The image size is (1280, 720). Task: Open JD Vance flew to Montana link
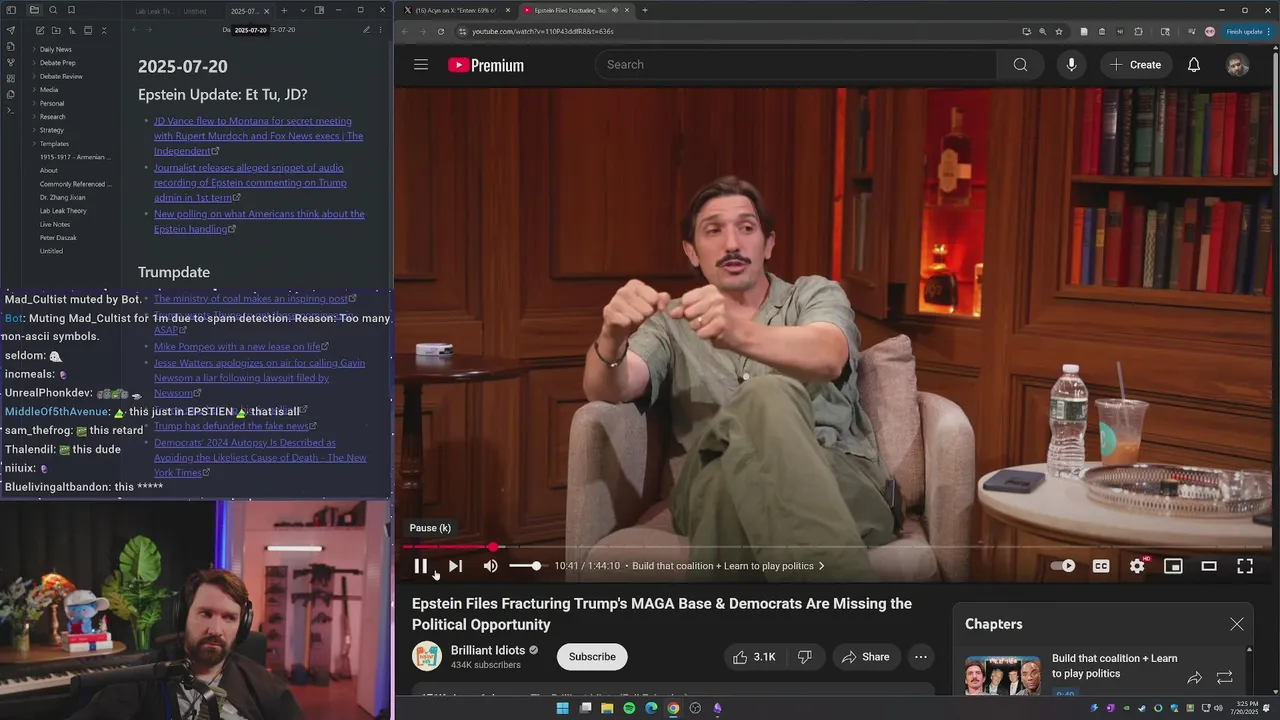pyautogui.click(x=258, y=135)
